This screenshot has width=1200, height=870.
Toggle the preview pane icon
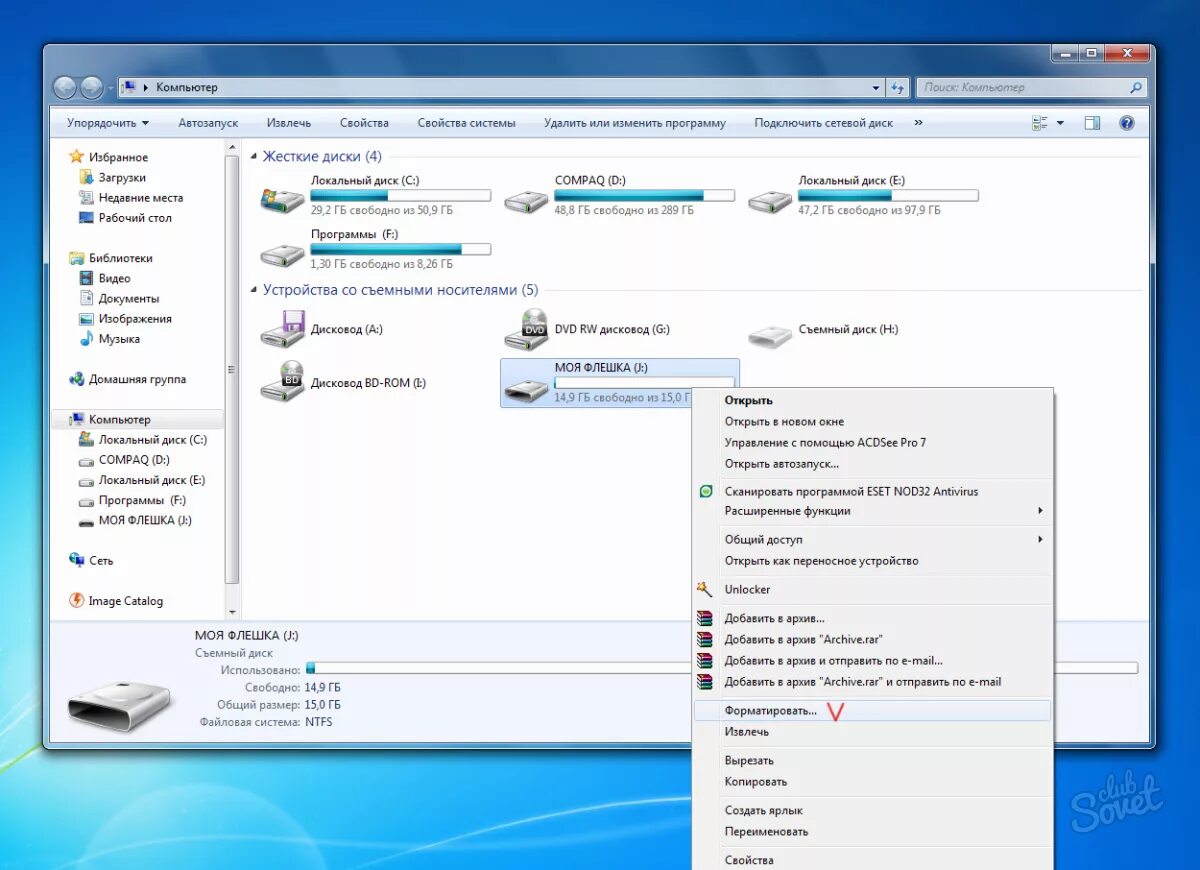(1092, 123)
